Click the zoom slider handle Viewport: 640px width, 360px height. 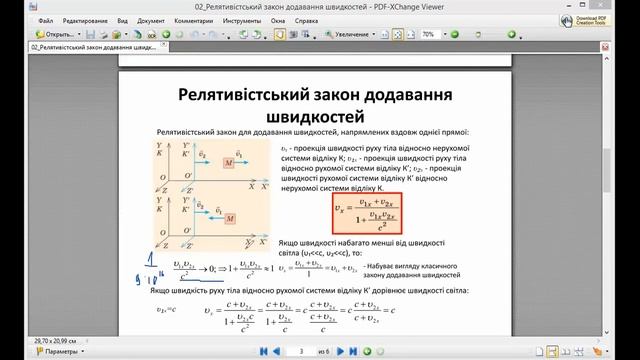tap(478, 35)
